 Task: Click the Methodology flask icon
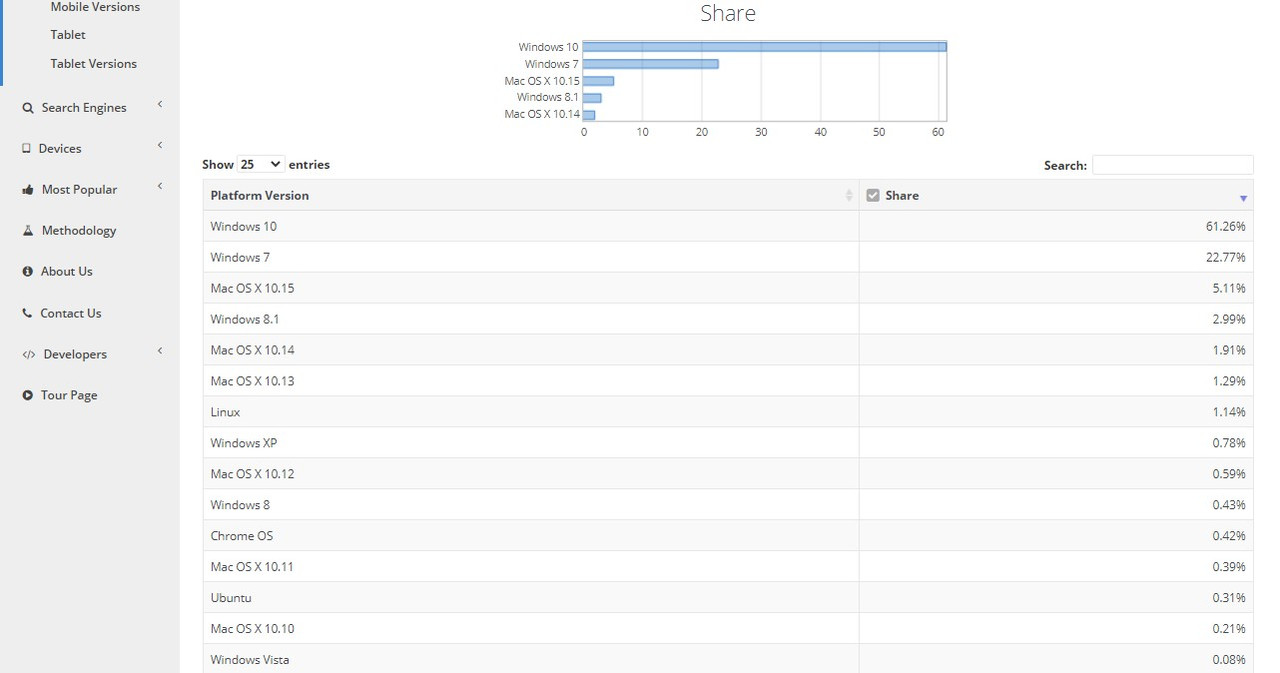28,230
